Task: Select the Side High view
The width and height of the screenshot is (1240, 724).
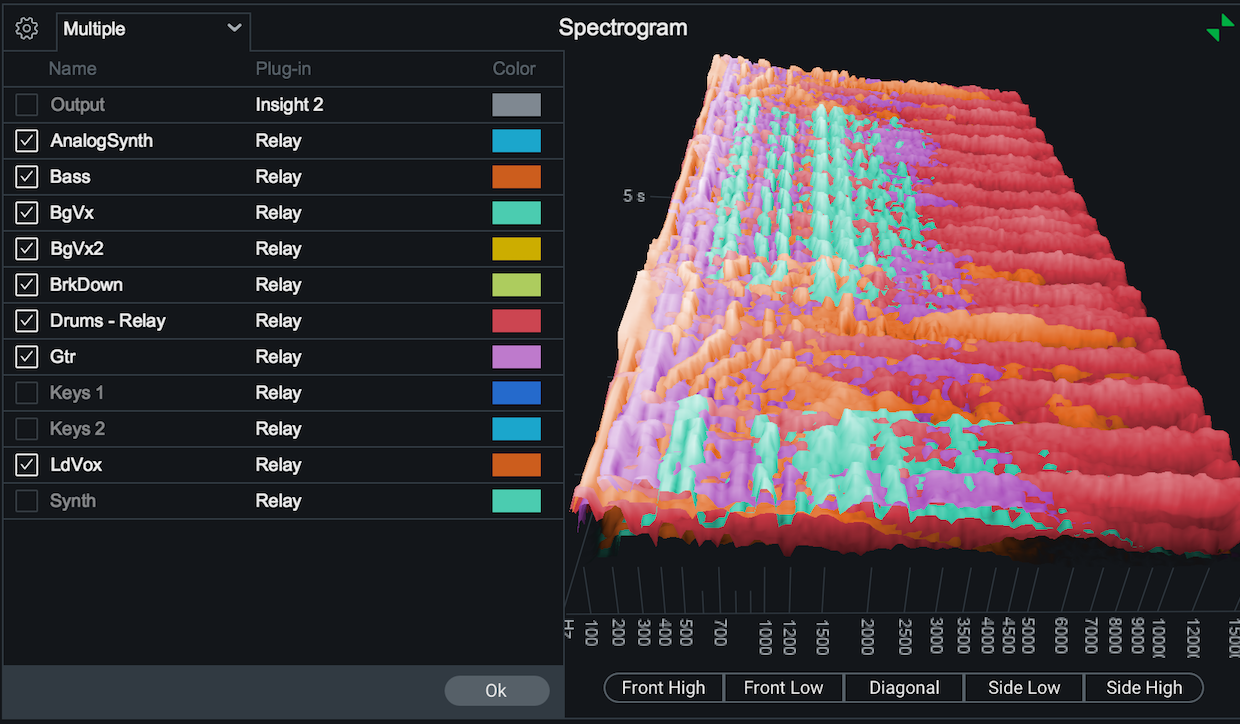Action: click(x=1144, y=688)
